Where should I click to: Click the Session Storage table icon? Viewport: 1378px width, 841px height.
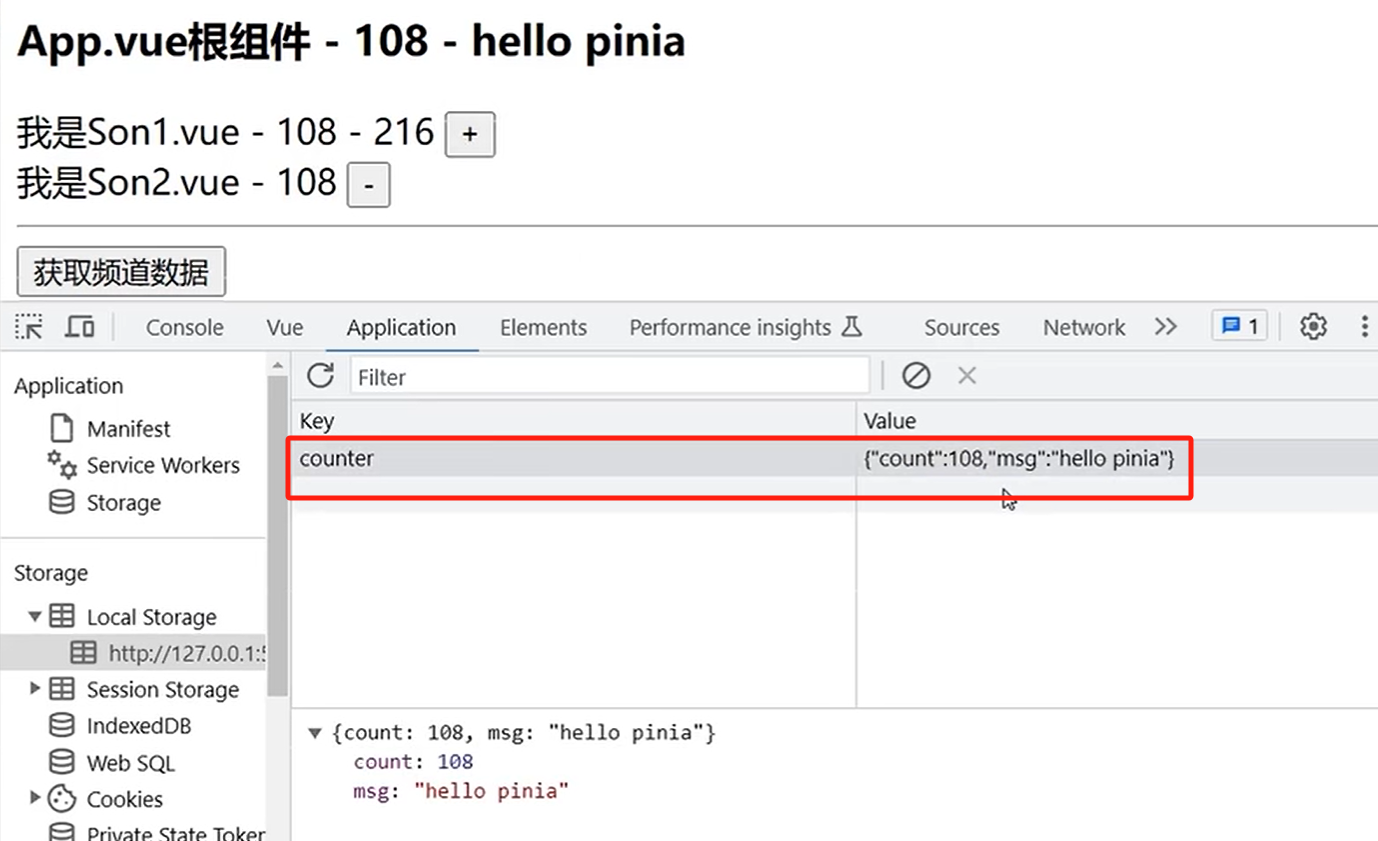(62, 689)
